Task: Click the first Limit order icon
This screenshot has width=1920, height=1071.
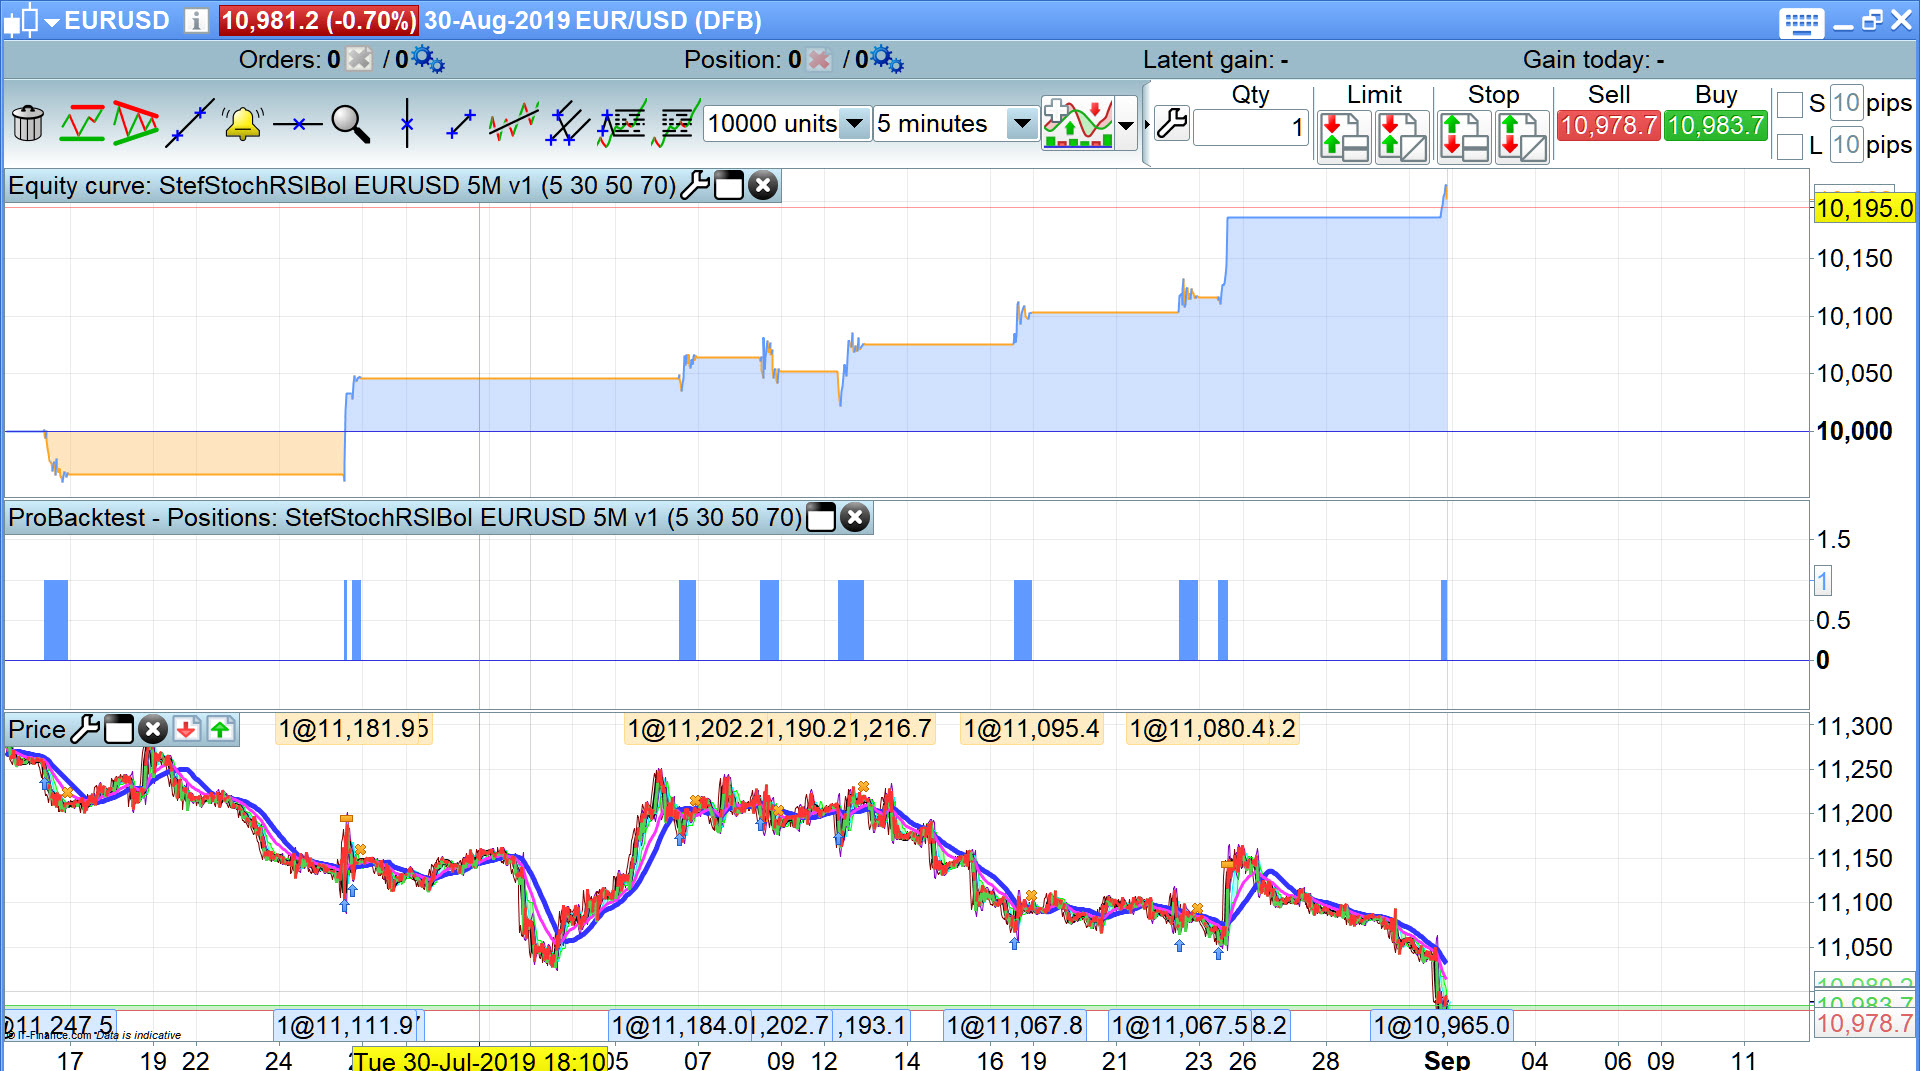Action: [x=1345, y=137]
